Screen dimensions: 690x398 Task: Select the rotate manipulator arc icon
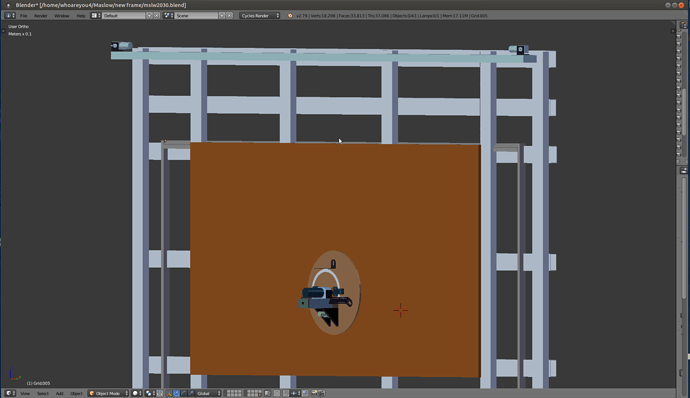[184, 393]
